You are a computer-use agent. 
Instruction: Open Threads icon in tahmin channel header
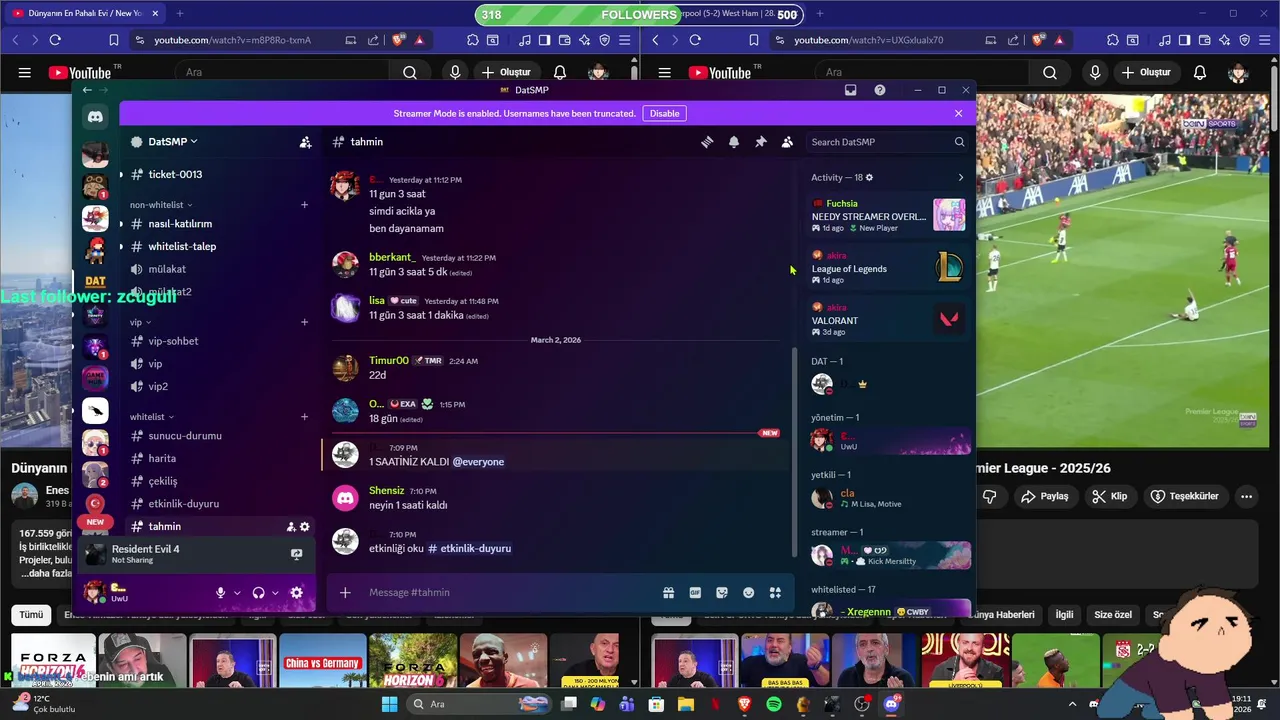coord(707,142)
